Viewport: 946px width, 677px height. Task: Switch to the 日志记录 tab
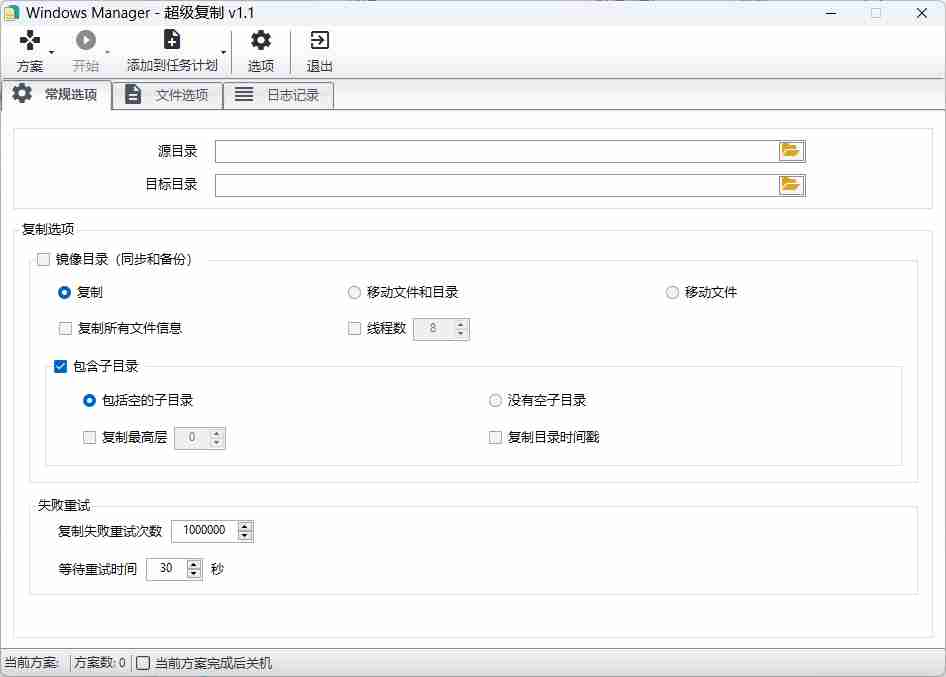click(x=278, y=95)
